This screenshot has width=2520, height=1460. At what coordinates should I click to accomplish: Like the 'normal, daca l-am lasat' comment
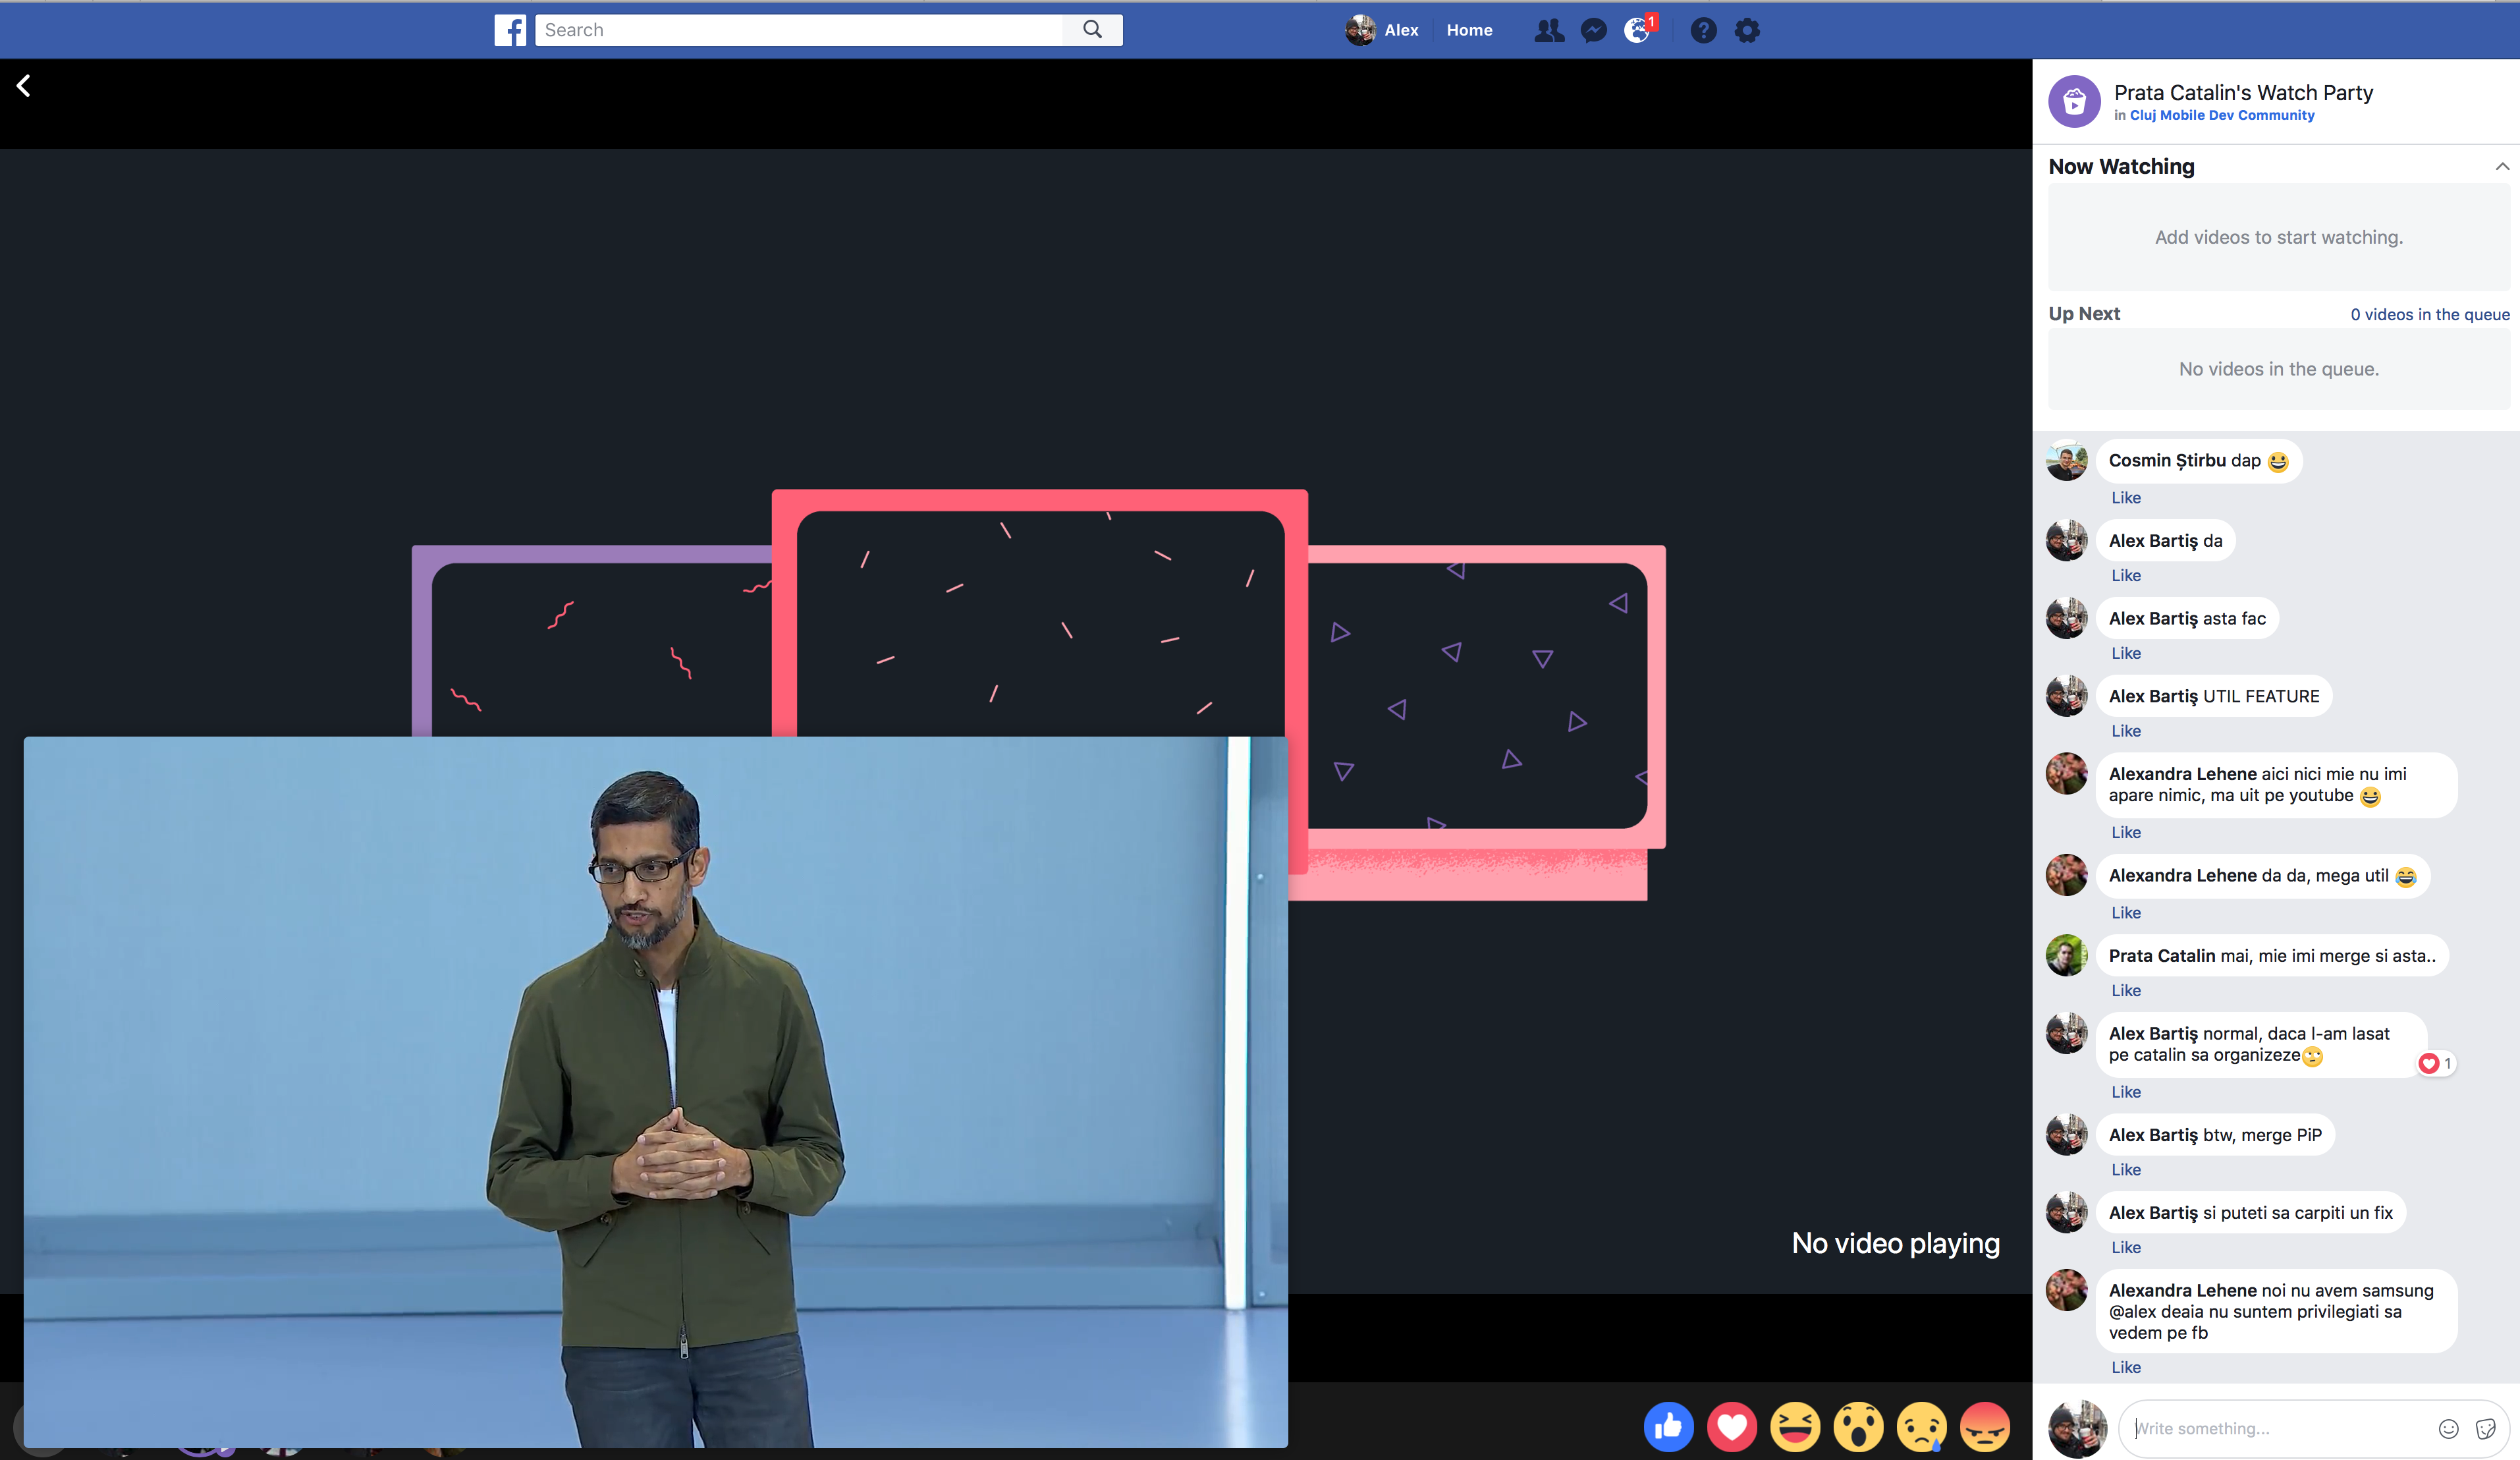pyautogui.click(x=2126, y=1092)
